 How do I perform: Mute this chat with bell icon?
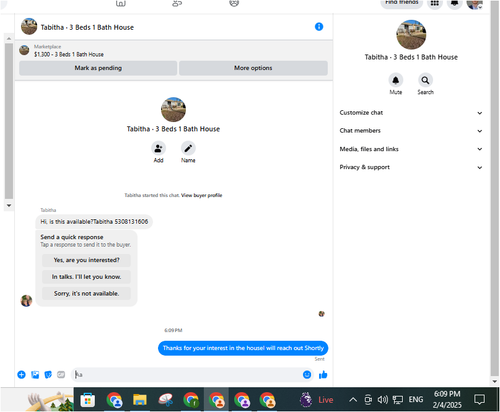pos(396,80)
